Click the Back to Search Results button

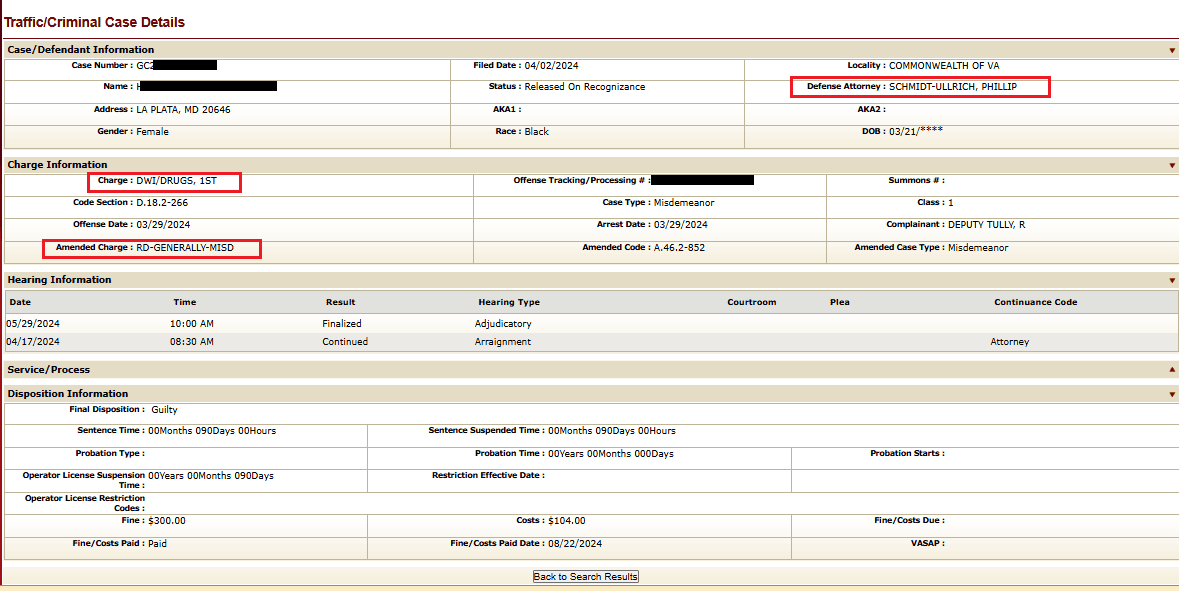(x=585, y=577)
